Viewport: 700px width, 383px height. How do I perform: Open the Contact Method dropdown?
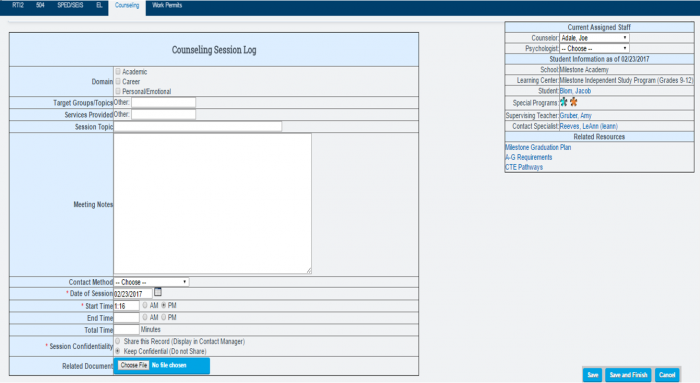point(151,282)
